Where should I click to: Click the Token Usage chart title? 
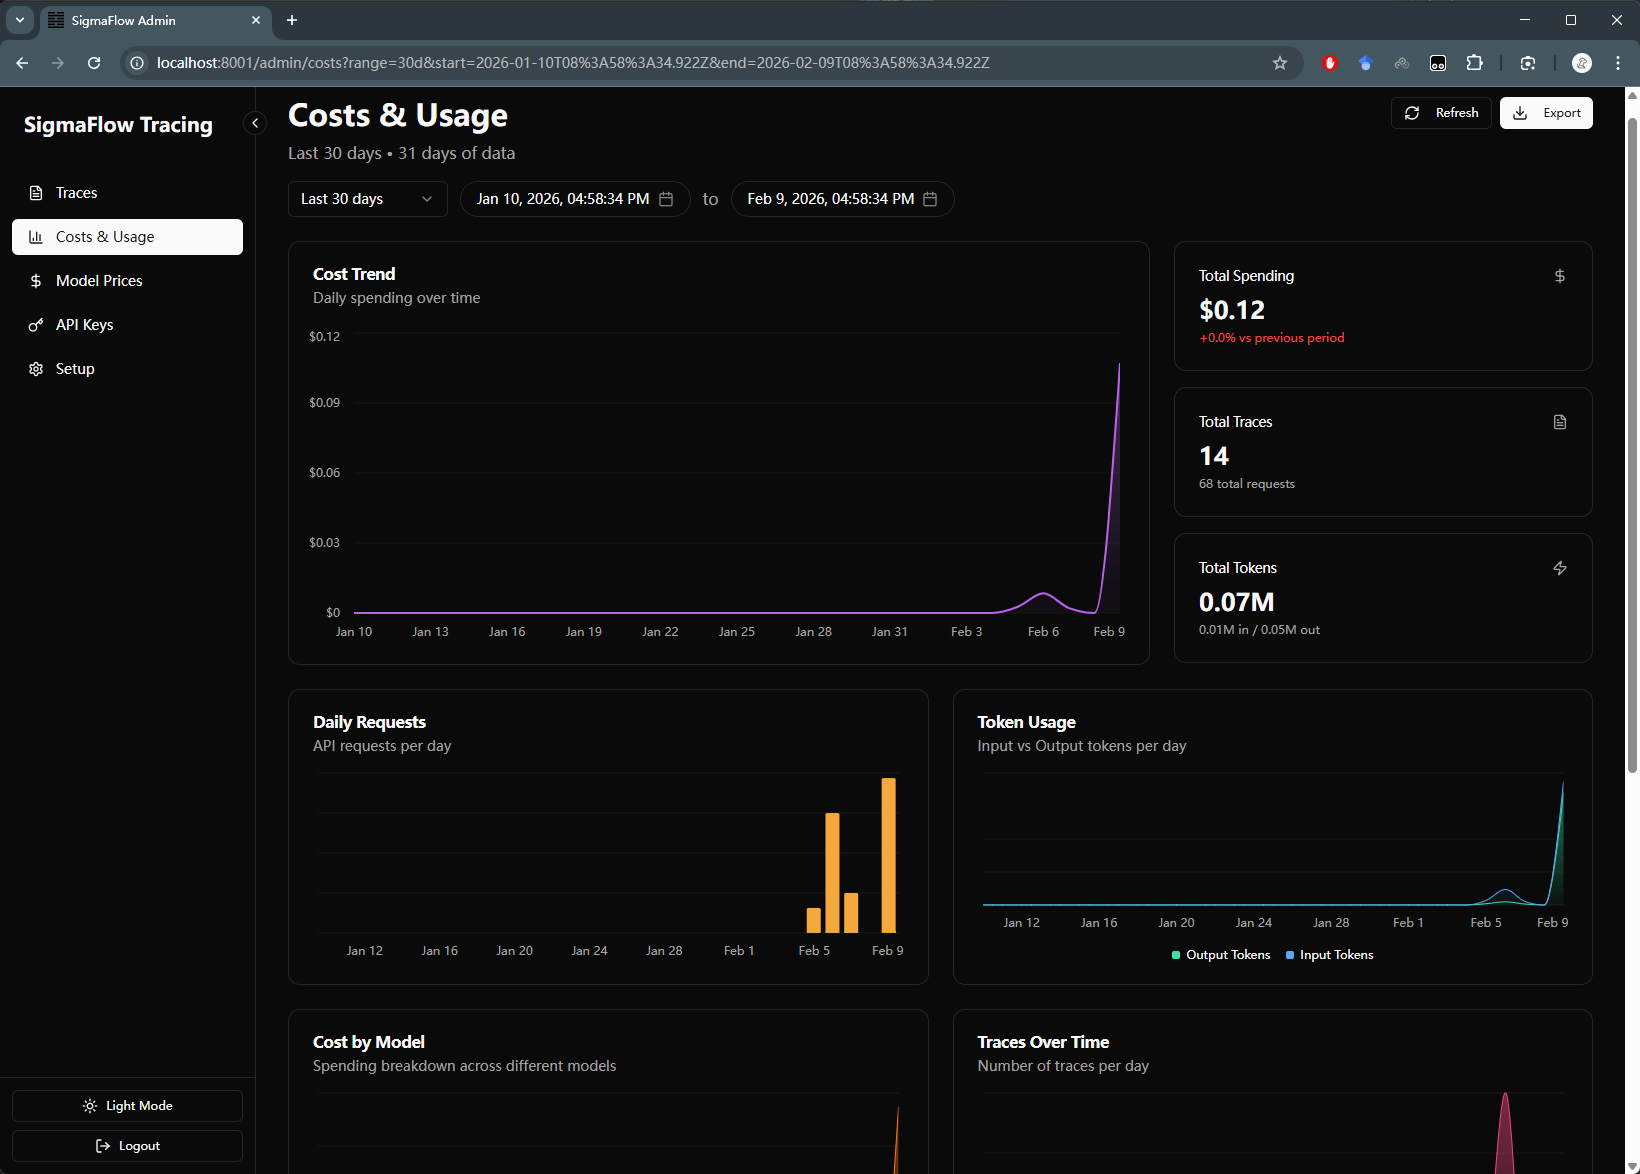coord(1026,722)
